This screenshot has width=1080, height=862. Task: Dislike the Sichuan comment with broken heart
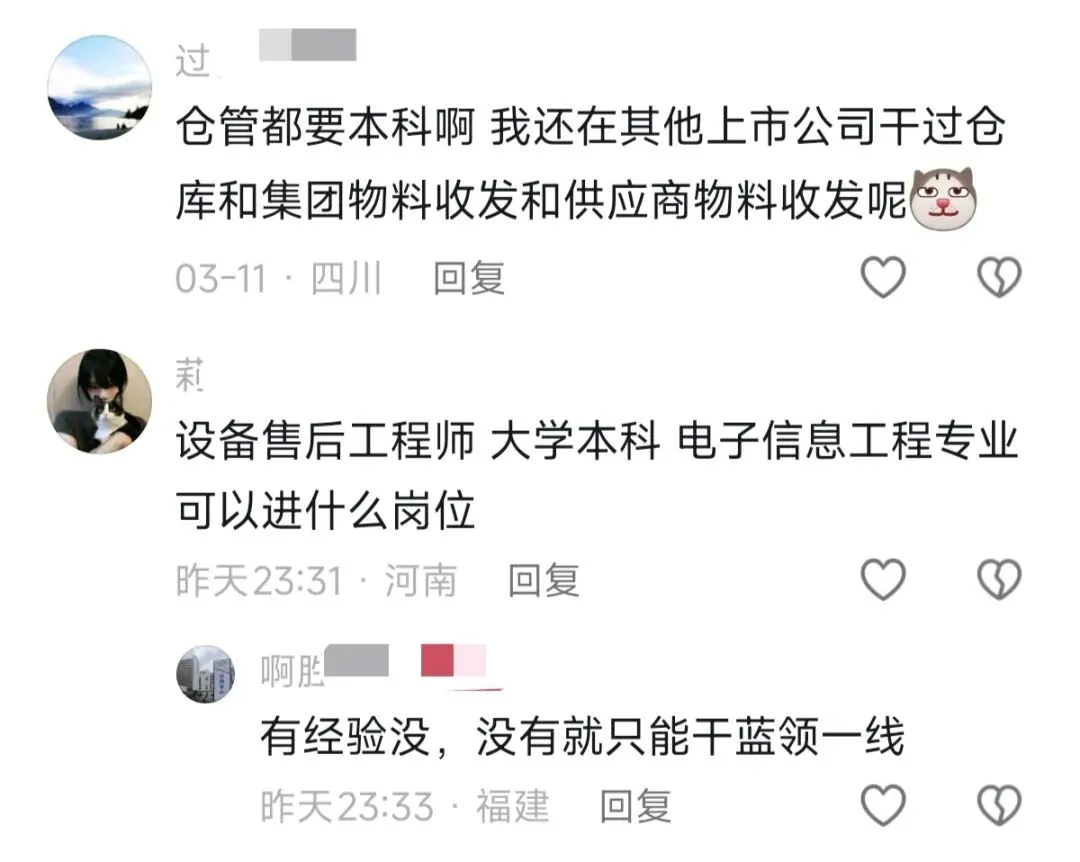click(999, 277)
